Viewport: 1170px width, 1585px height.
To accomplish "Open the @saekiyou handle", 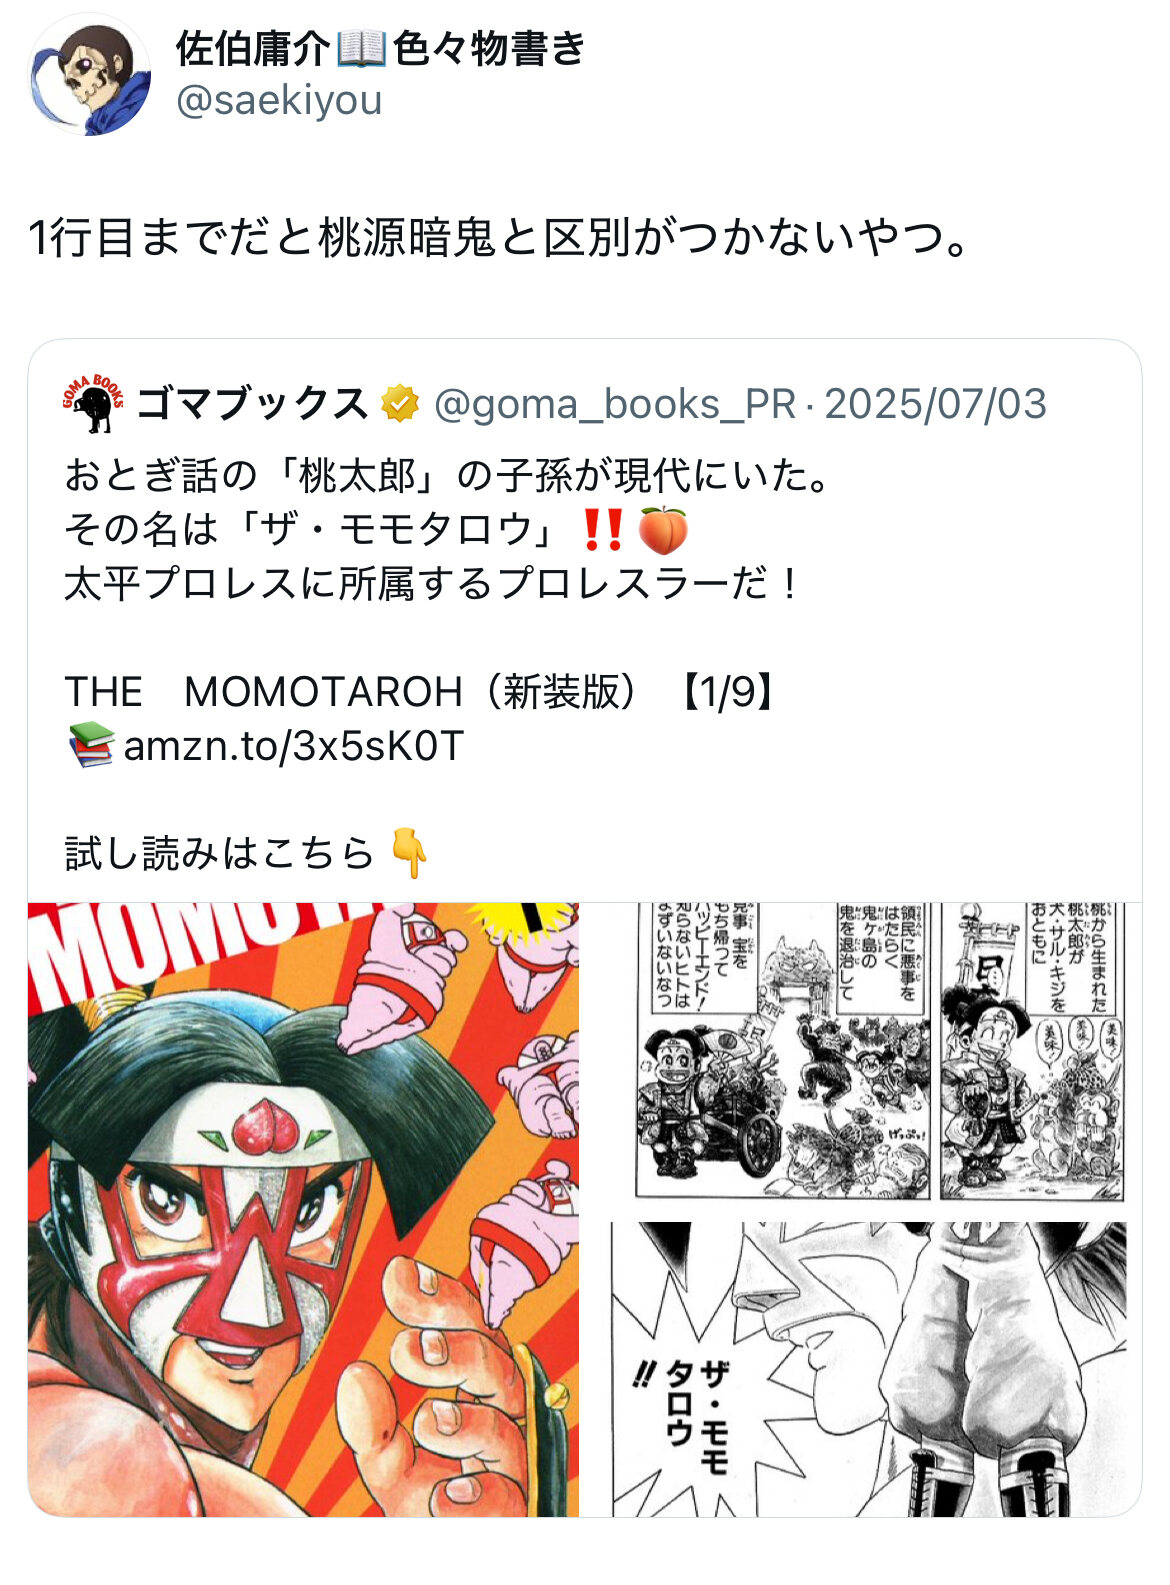I will pos(279,100).
